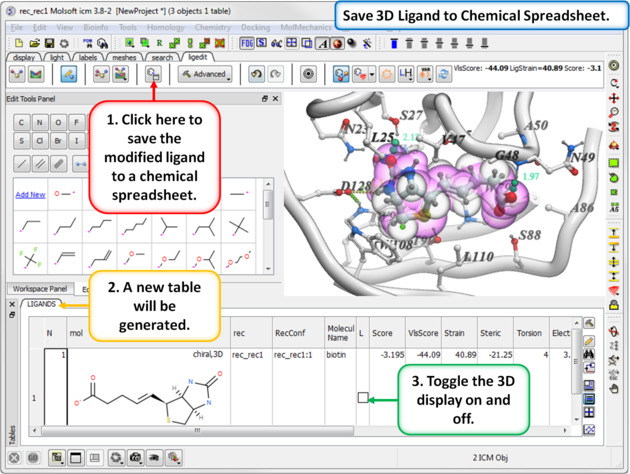Viewport: 630px width, 474px height.
Task: Open the Chemistry menu
Action: point(212,27)
